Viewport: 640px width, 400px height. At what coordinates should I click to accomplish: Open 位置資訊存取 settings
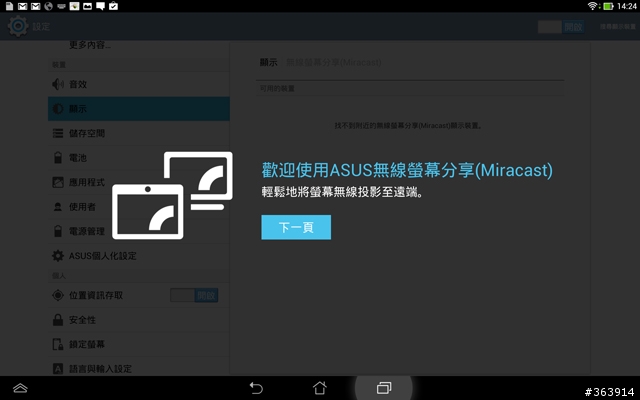pyautogui.click(x=139, y=295)
